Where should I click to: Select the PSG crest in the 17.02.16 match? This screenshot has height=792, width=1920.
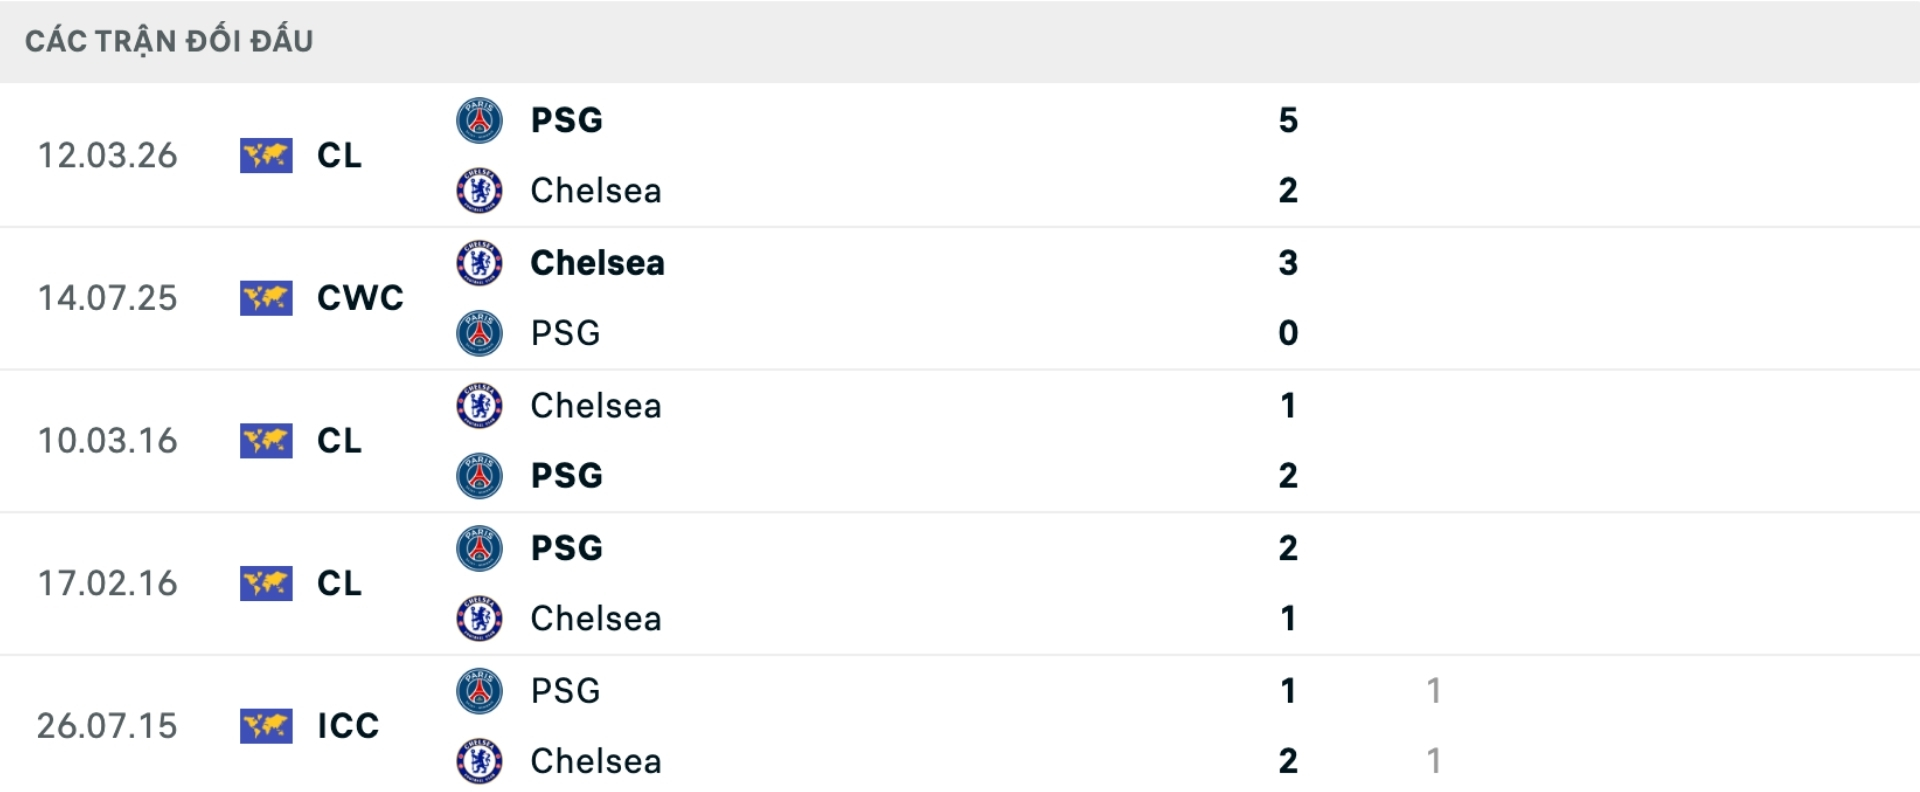tap(480, 548)
